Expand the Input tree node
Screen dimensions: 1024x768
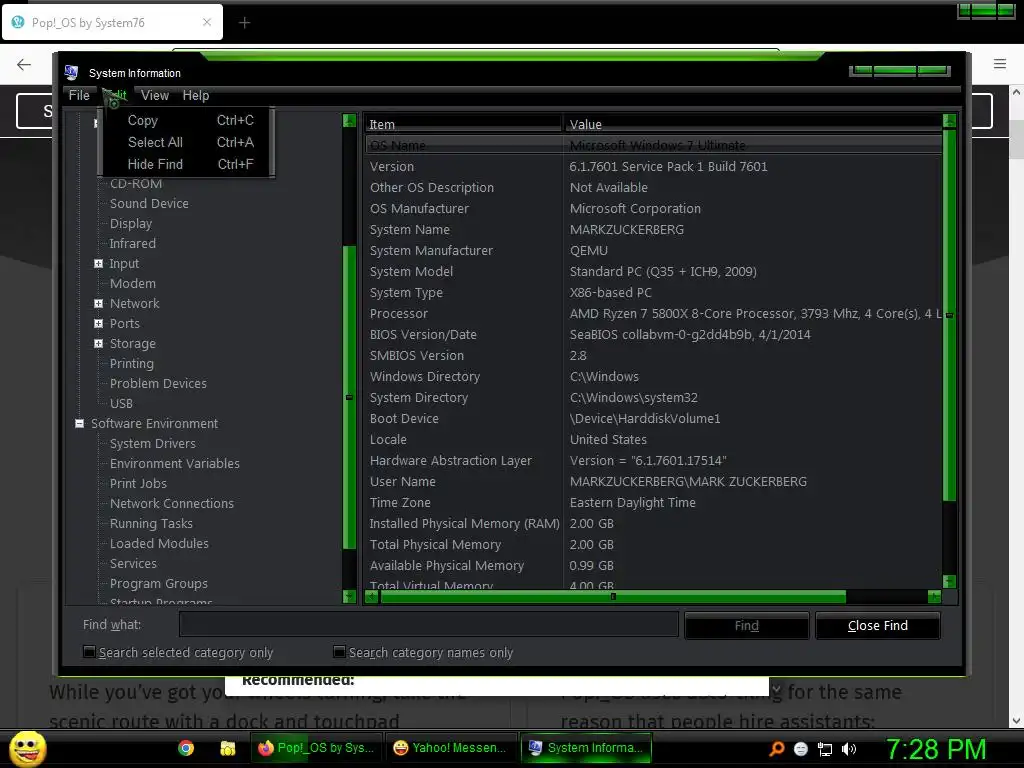tap(99, 263)
